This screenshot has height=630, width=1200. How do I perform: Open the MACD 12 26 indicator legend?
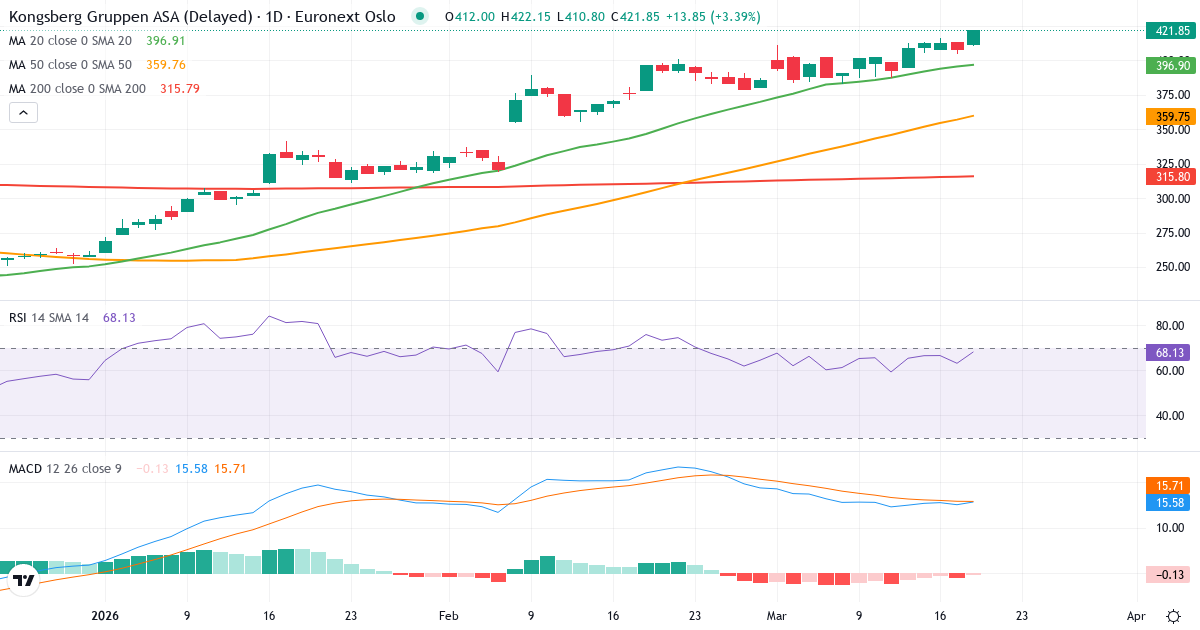(x=66, y=468)
